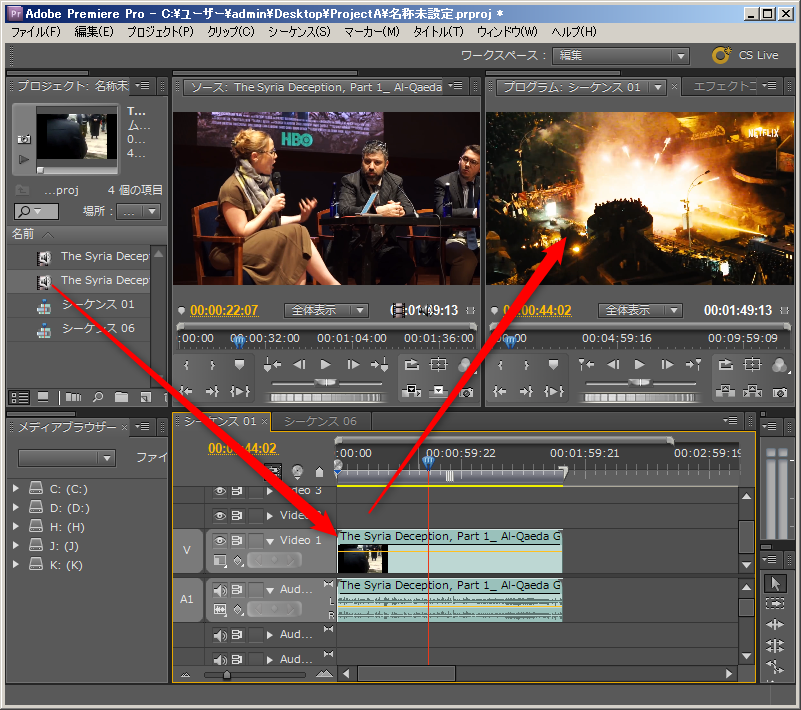Toggle Video 2 track eye icon
Screen dimensions: 801x710
pos(220,515)
